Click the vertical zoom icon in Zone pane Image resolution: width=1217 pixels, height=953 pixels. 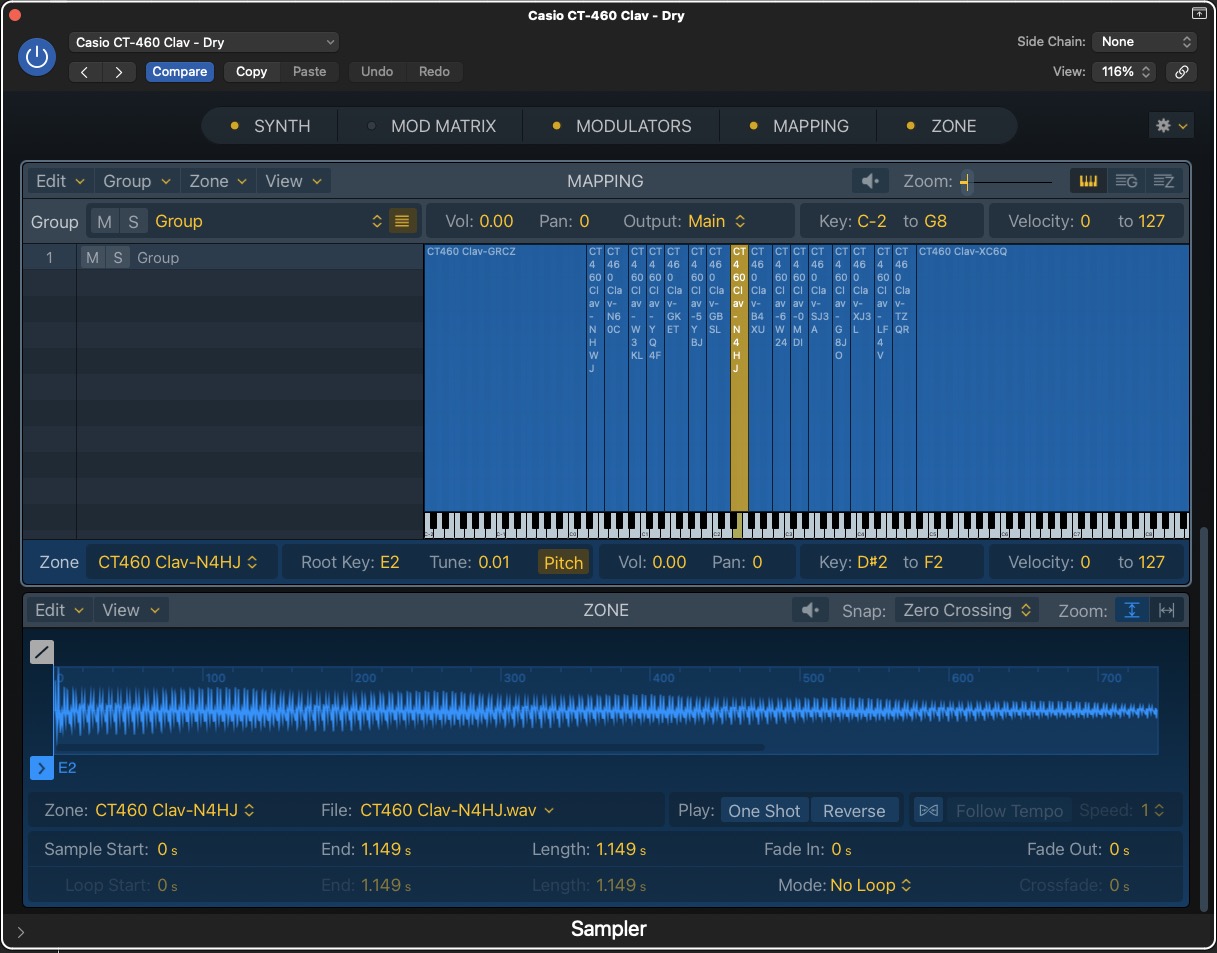[x=1132, y=610]
